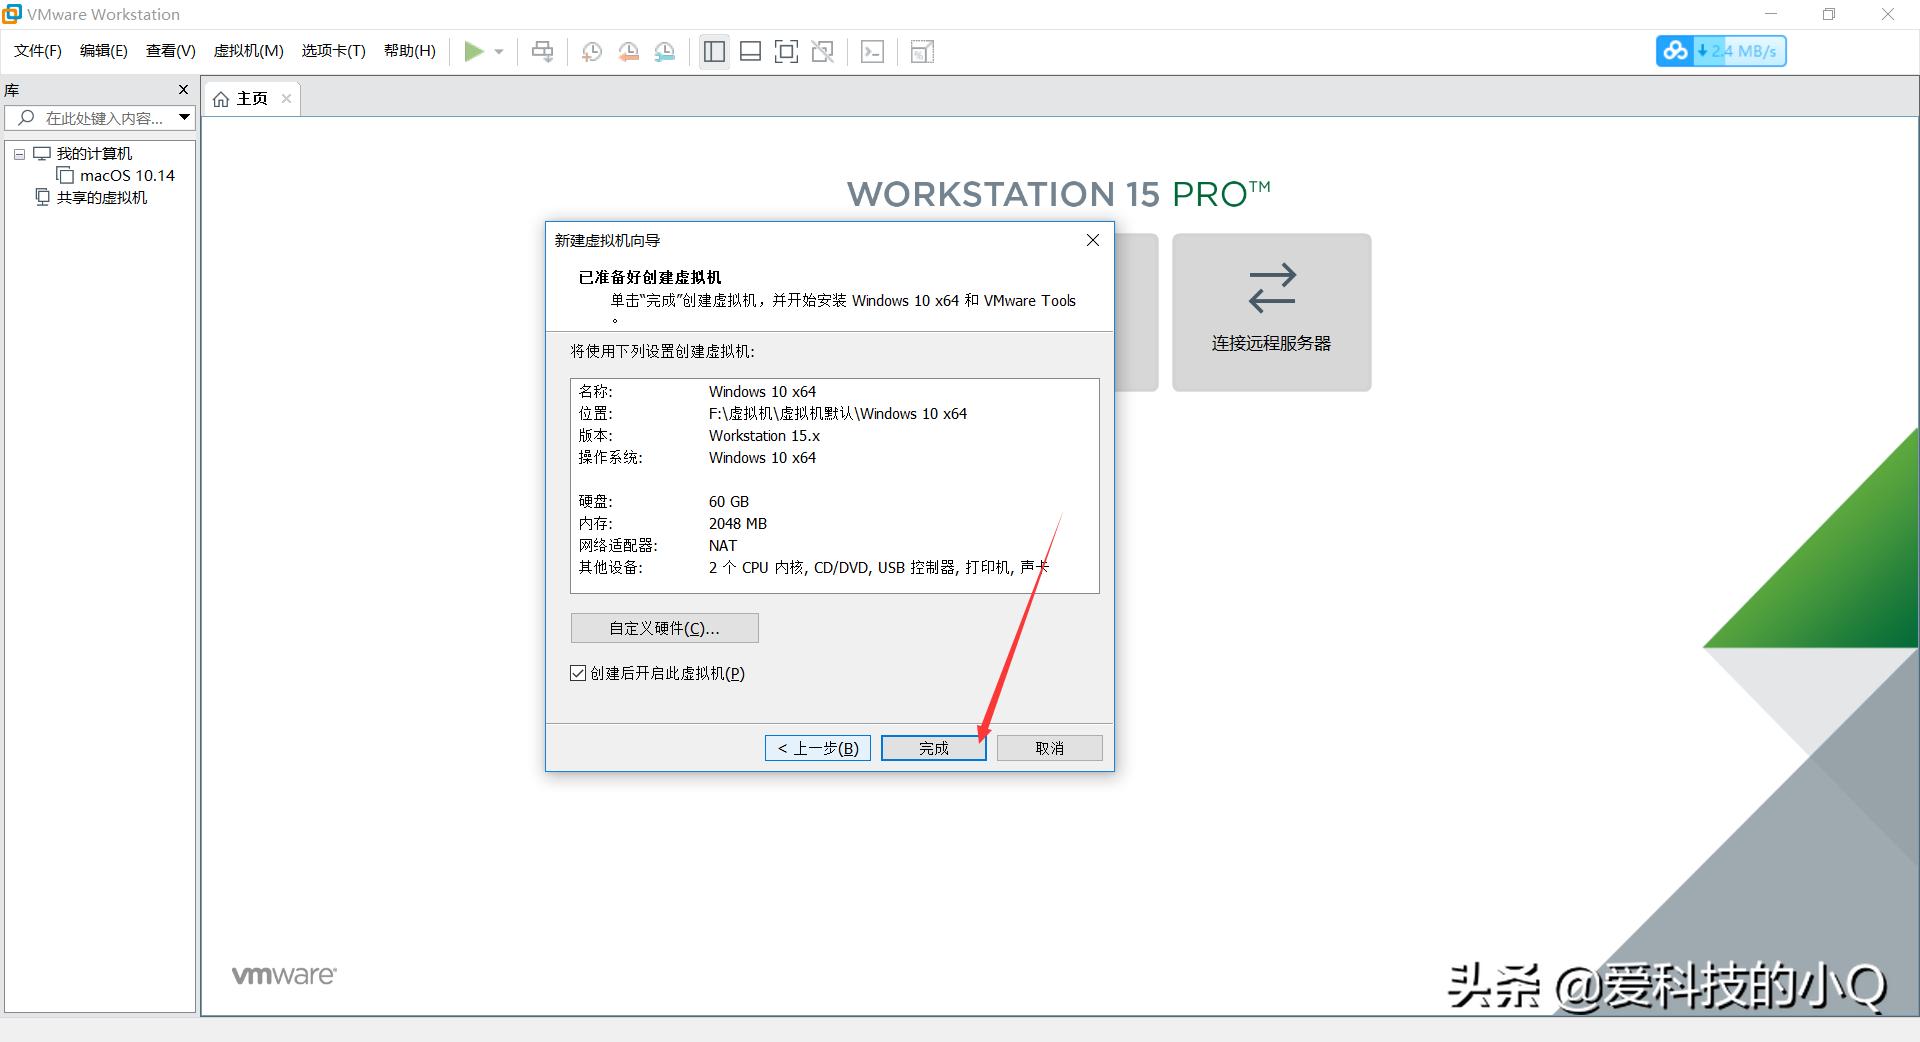
Task: Revert the VM to its snapshot
Action: [629, 51]
